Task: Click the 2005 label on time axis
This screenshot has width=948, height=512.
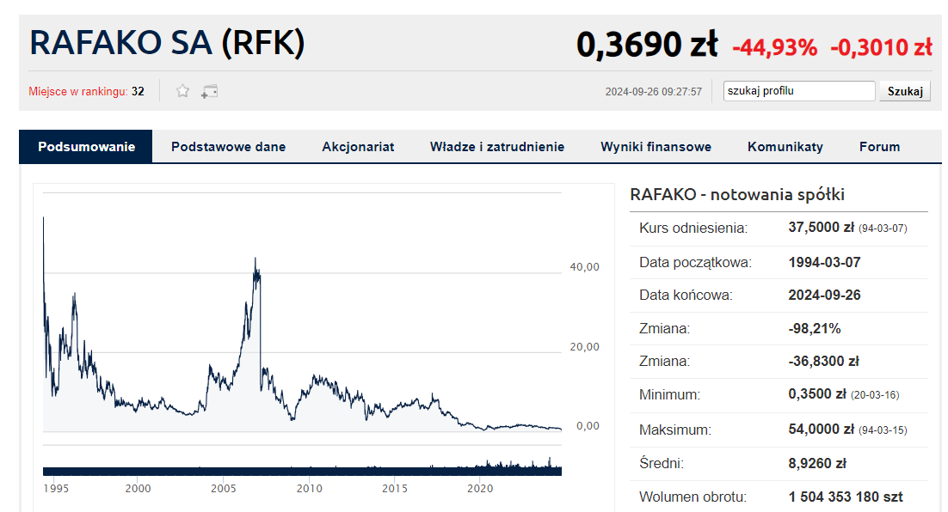Action: pos(223,488)
